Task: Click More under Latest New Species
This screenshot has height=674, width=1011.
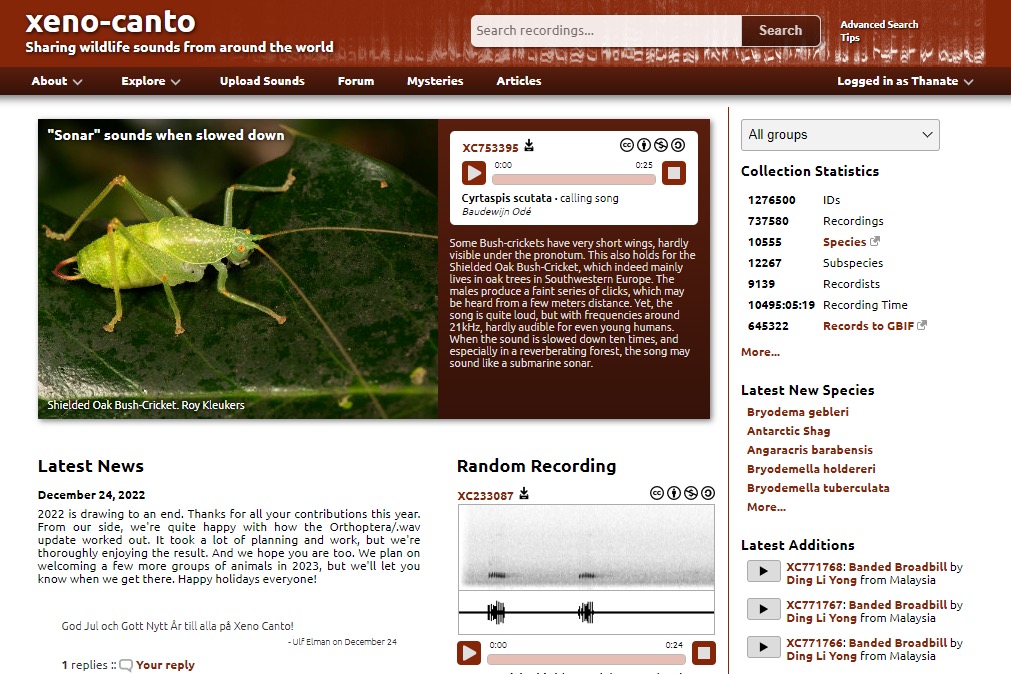Action: tap(766, 507)
